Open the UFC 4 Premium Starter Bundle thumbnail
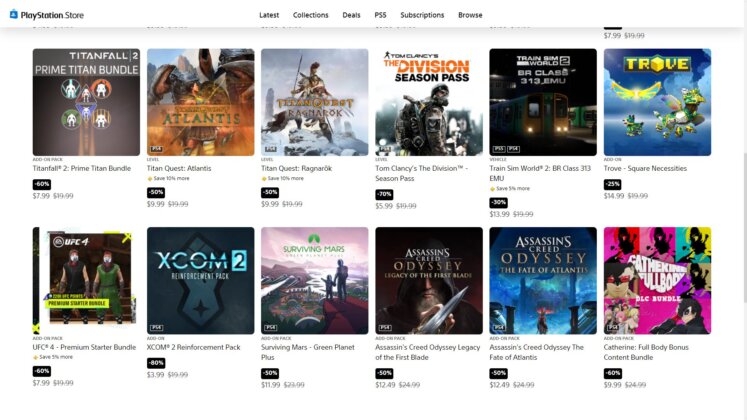This screenshot has width=747, height=420. 86,280
